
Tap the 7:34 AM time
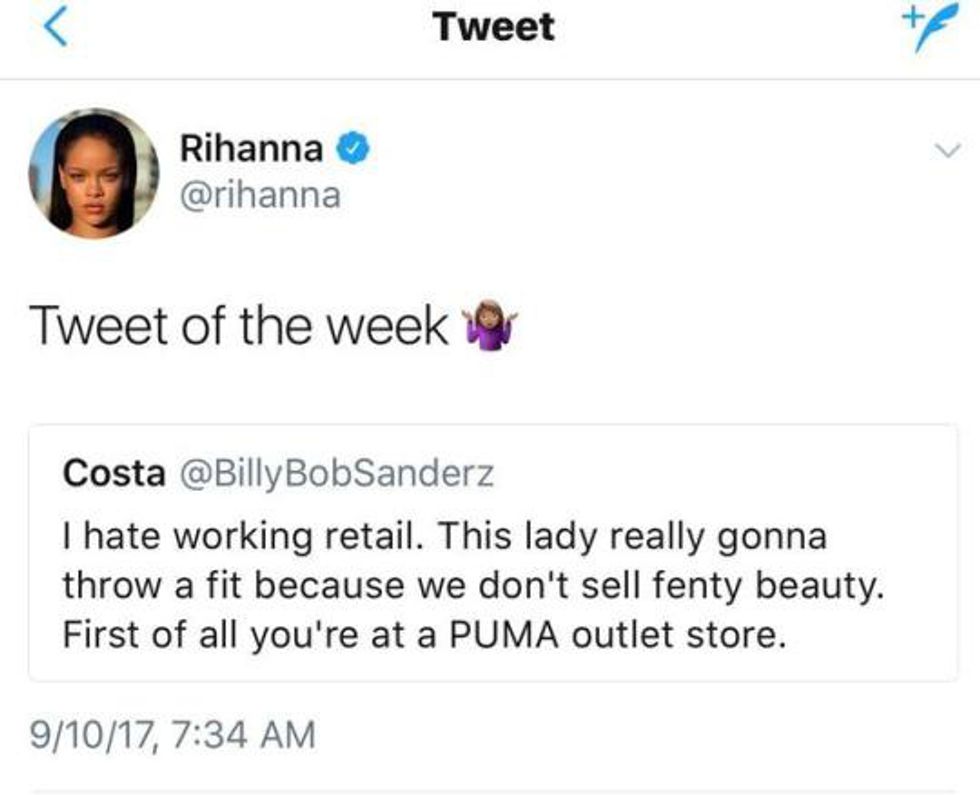(244, 737)
